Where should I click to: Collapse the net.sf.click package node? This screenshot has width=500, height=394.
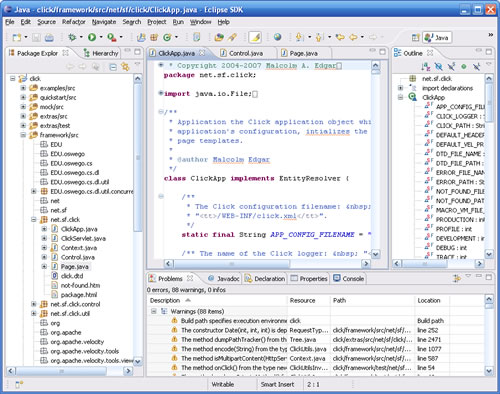[34, 220]
